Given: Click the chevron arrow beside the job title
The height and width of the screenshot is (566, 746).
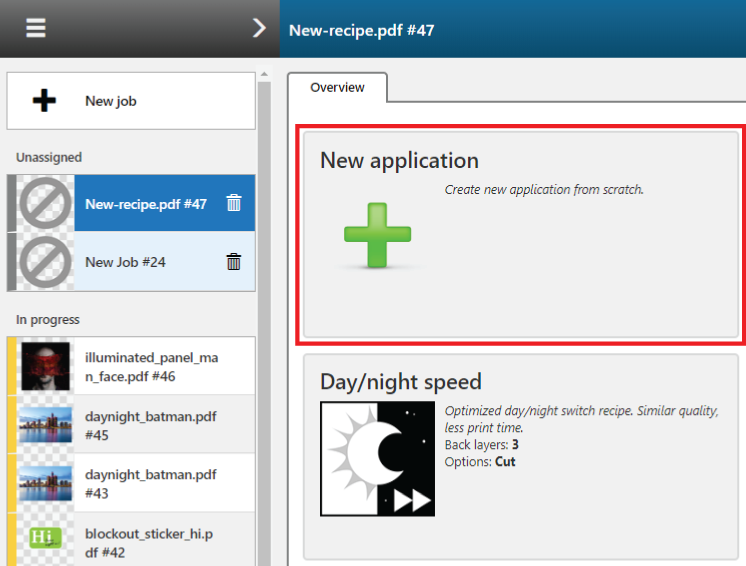Looking at the screenshot, I should pos(259,28).
